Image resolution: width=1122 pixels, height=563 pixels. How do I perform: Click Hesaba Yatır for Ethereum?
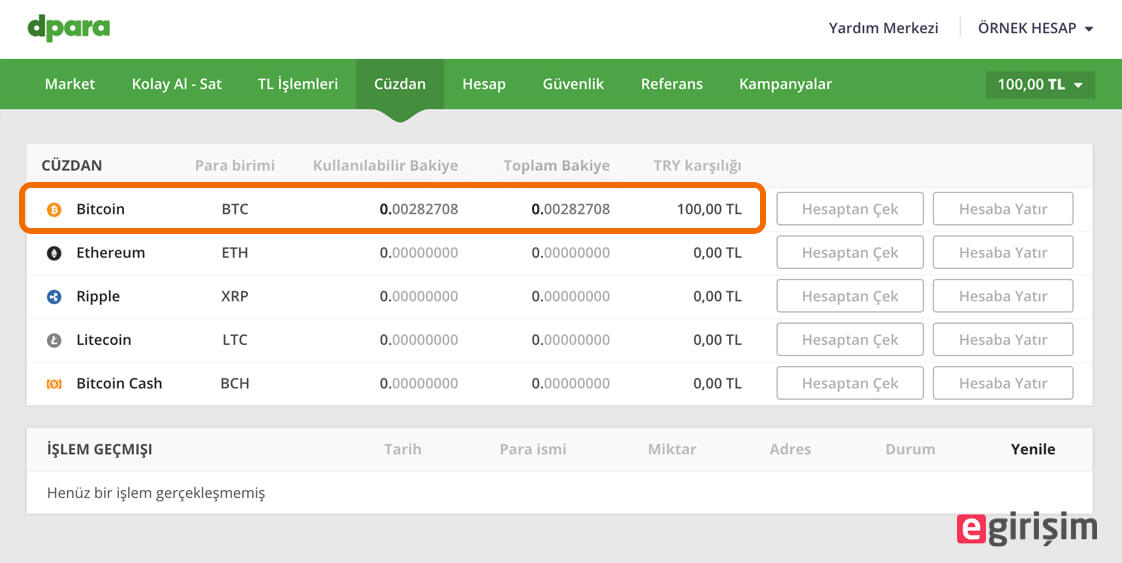click(1003, 253)
